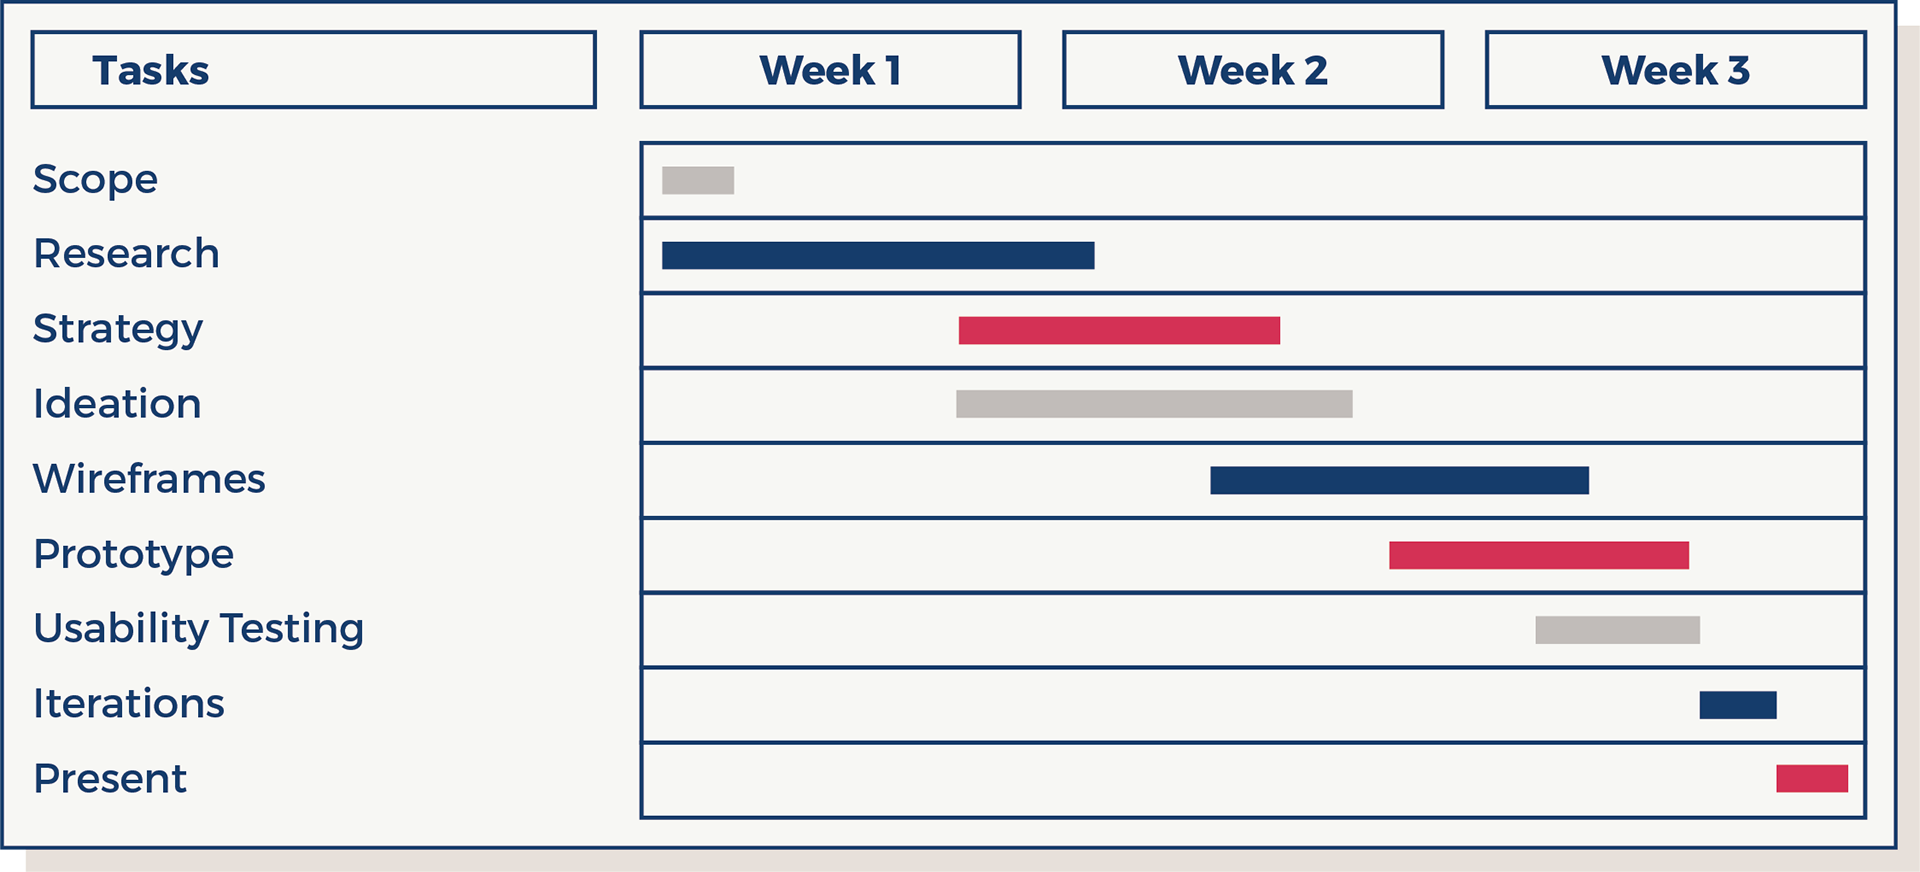Select the Wireframes task label

149,479
